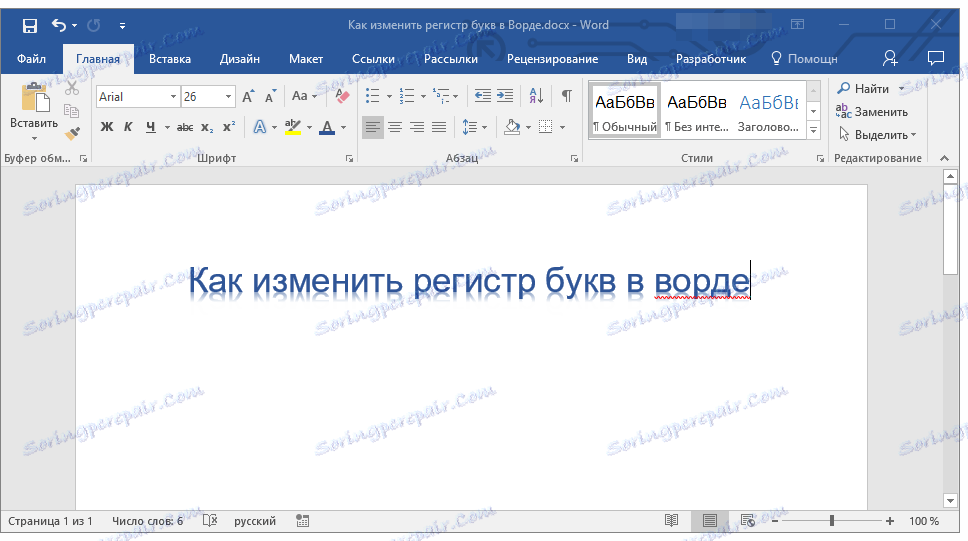Toggle left alignment button
Image resolution: width=968 pixels, height=541 pixels.
(372, 127)
